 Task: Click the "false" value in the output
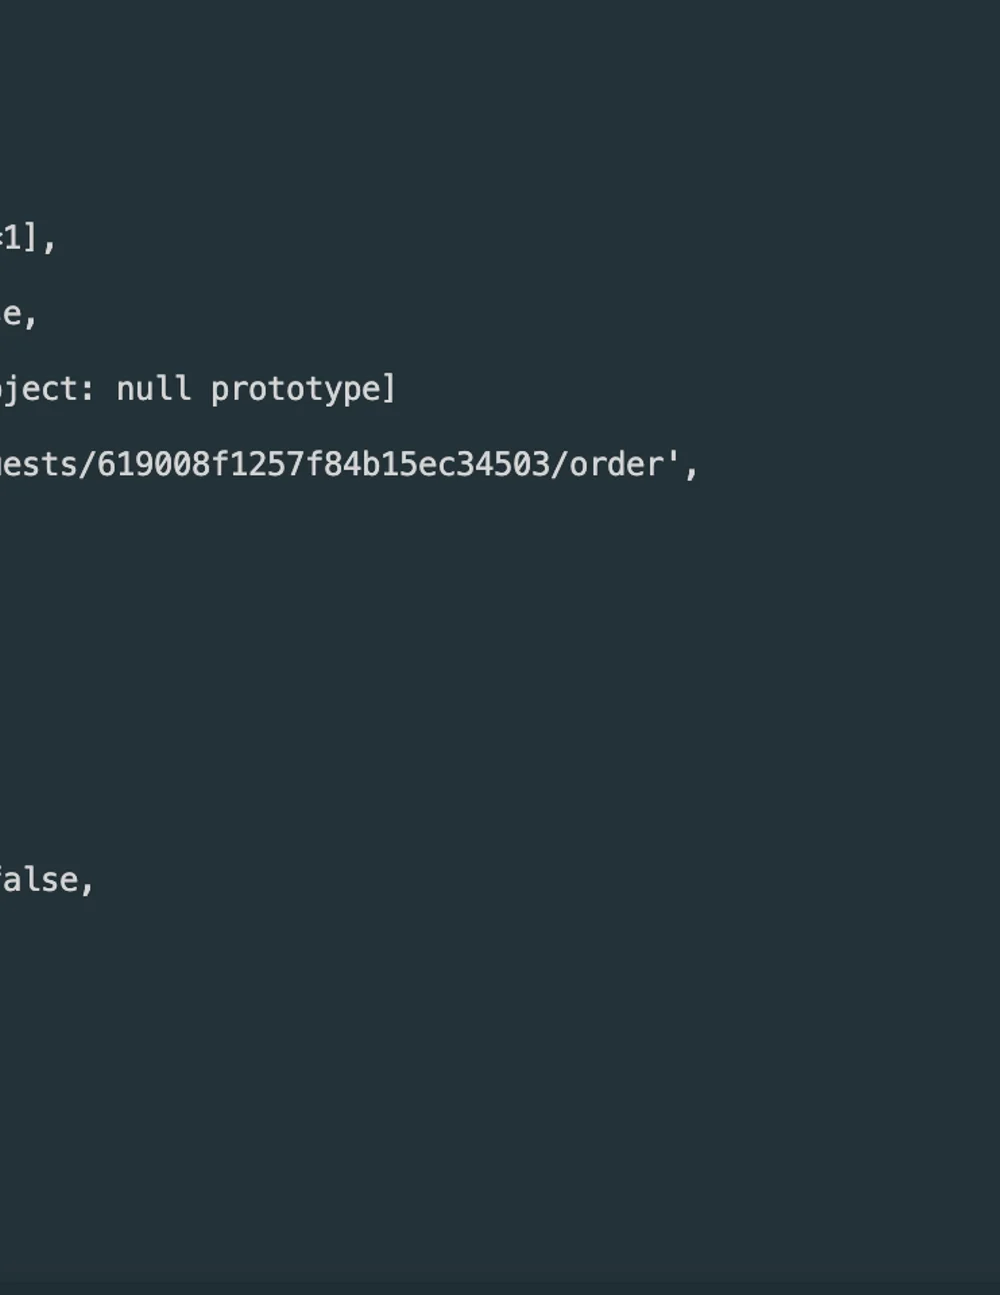pyautogui.click(x=38, y=880)
